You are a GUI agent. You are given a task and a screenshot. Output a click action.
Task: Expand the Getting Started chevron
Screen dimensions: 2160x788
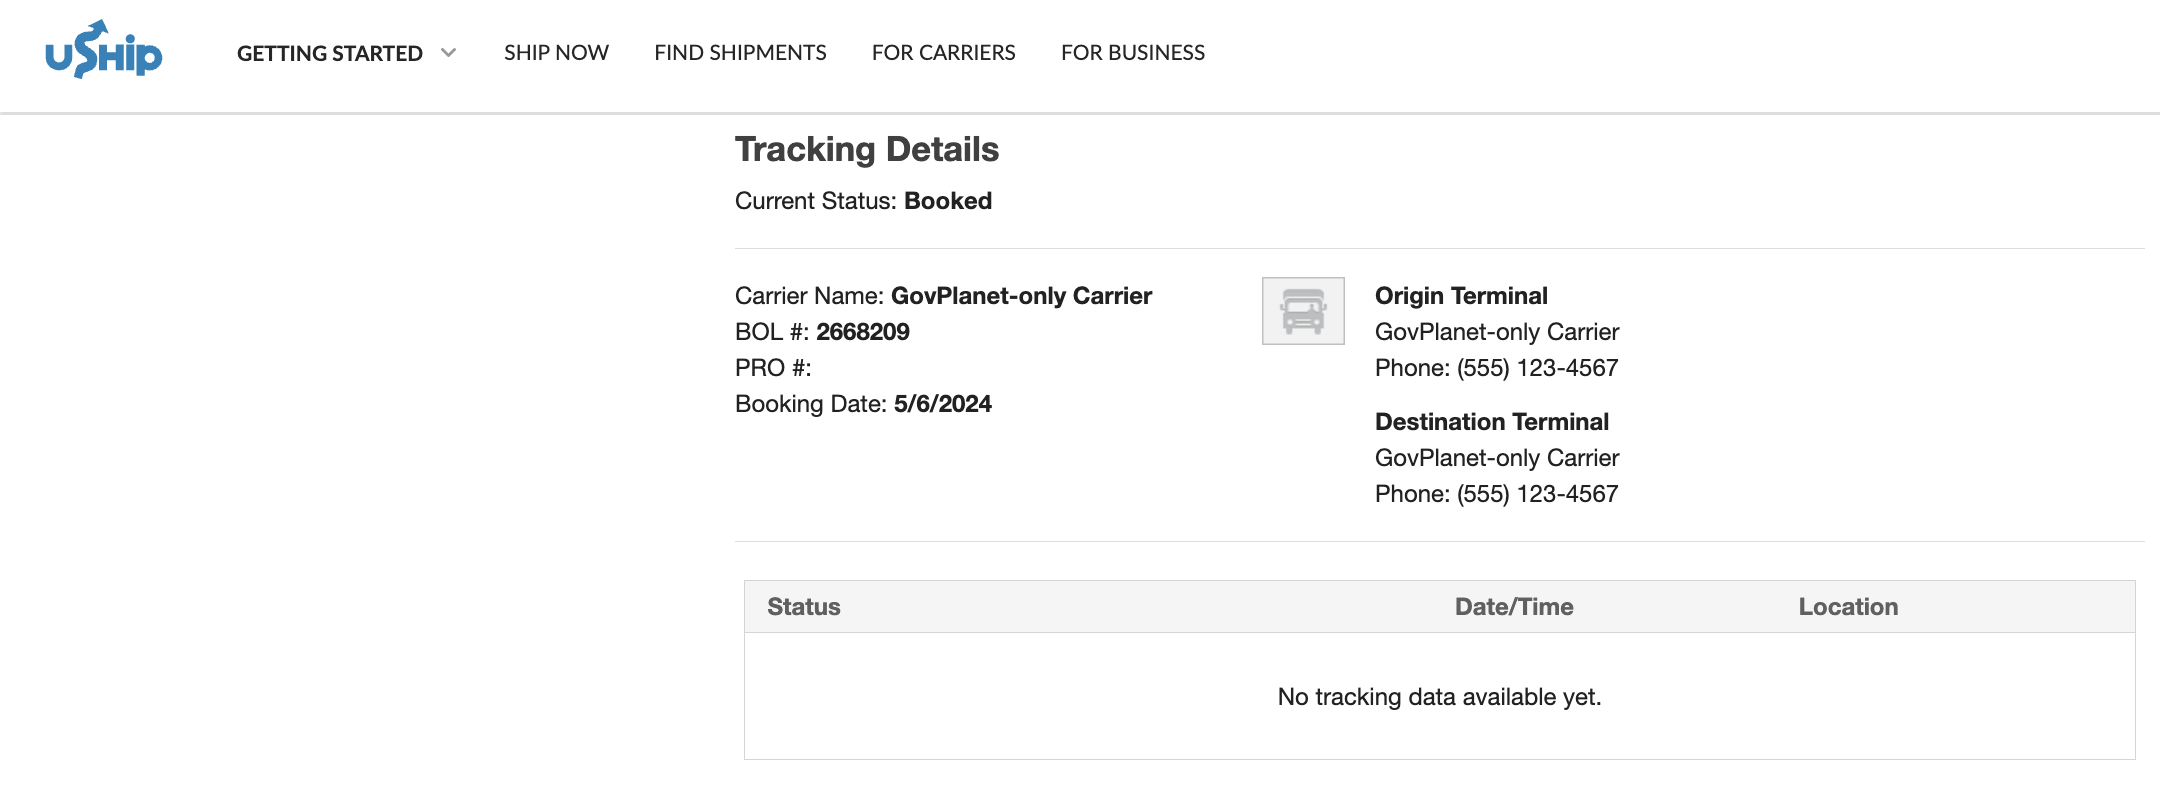pos(449,53)
